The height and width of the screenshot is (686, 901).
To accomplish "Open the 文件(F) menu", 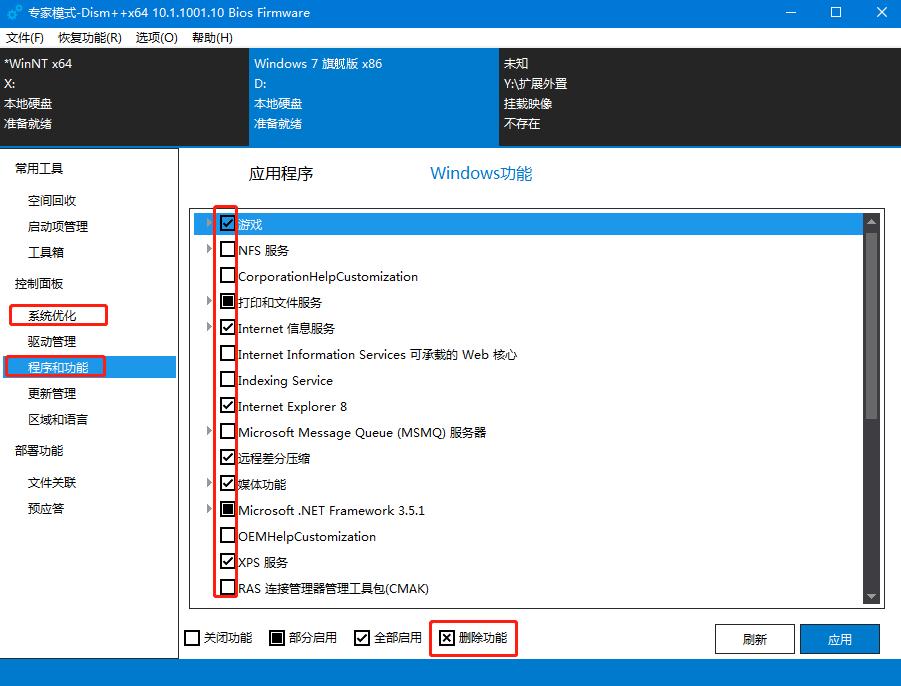I will [x=24, y=37].
